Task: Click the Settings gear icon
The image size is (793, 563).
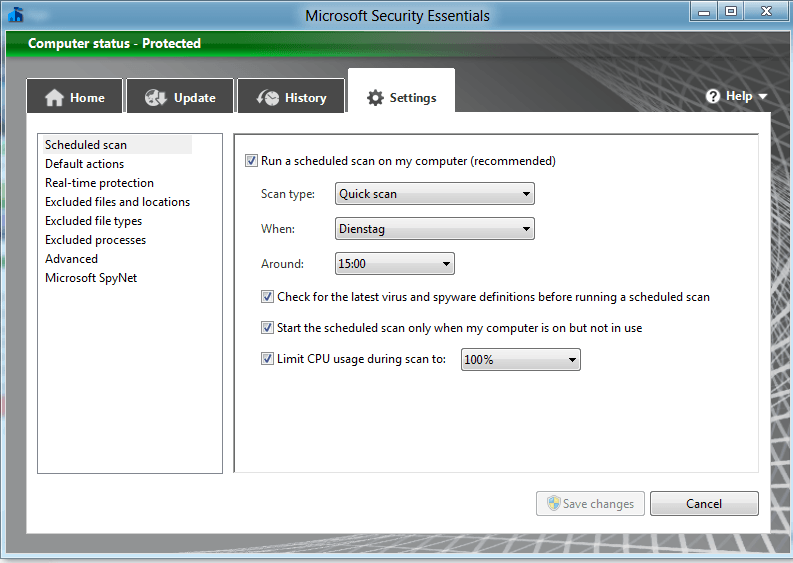Action: point(375,98)
